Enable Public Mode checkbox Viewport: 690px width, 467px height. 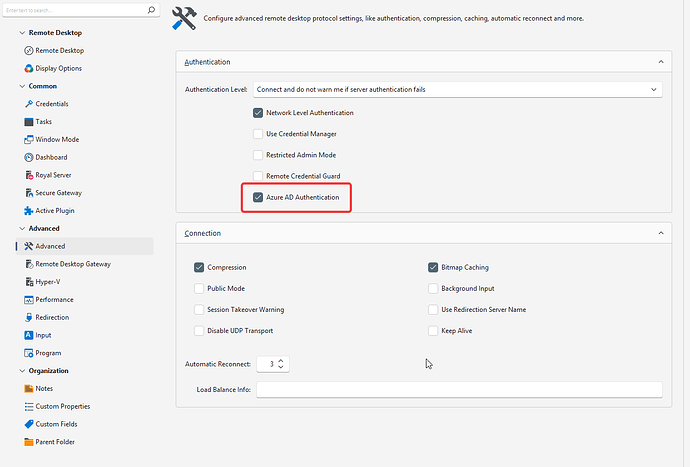click(199, 288)
